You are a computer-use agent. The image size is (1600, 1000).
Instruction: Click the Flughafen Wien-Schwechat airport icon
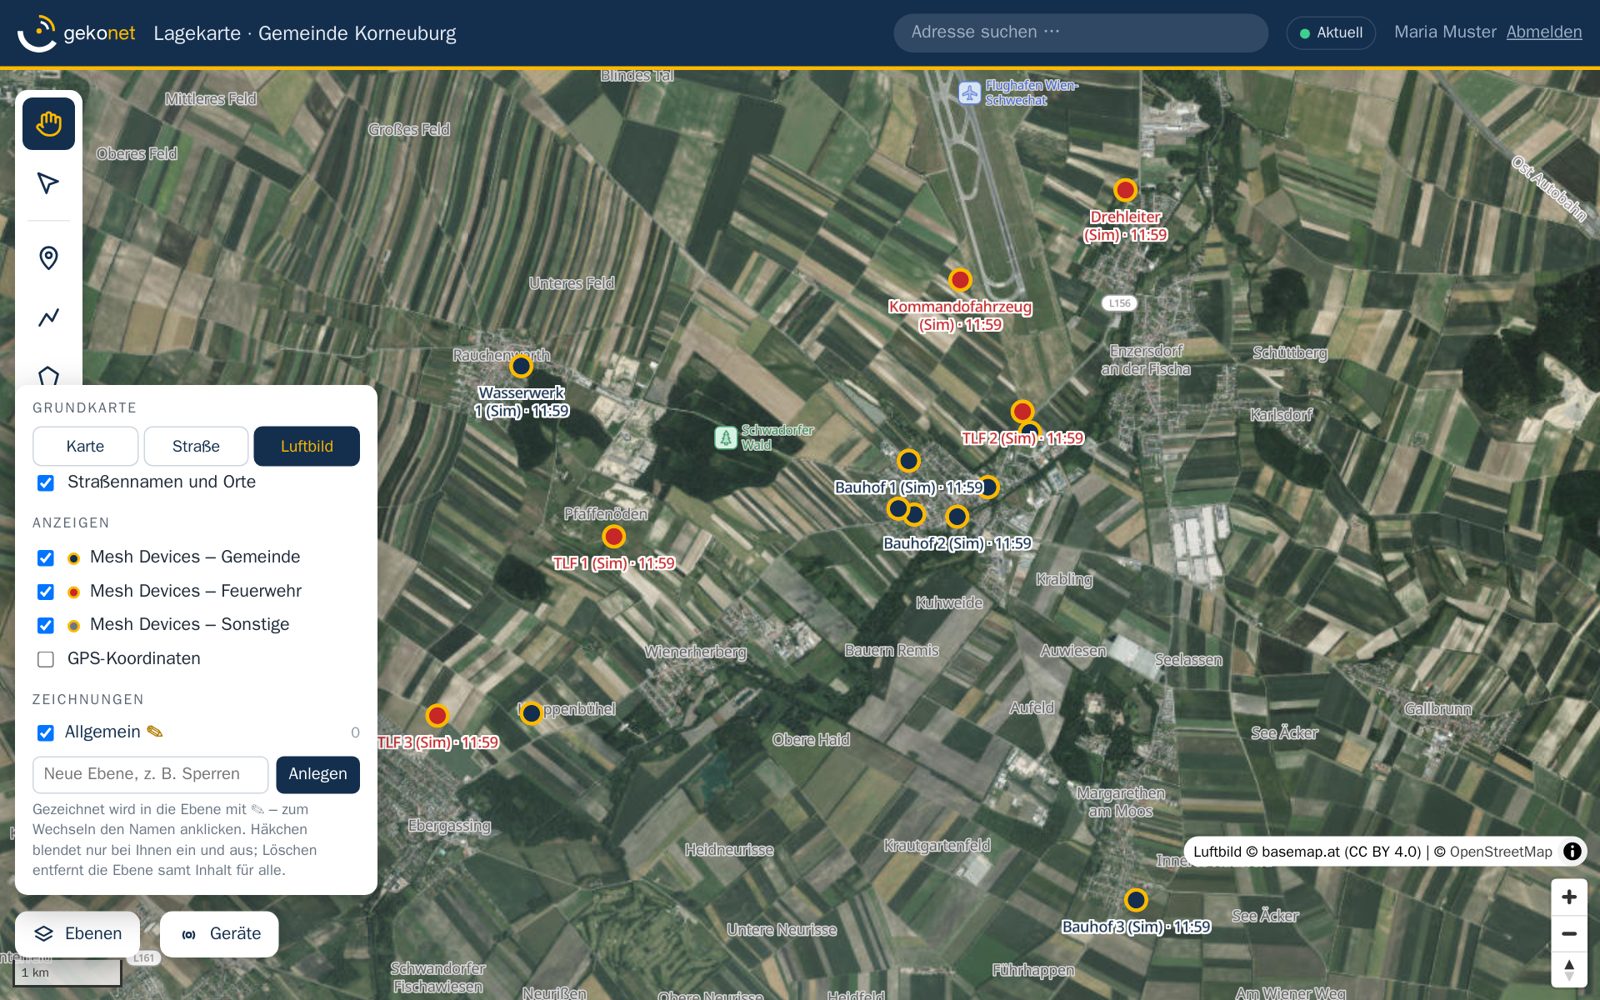tap(969, 93)
